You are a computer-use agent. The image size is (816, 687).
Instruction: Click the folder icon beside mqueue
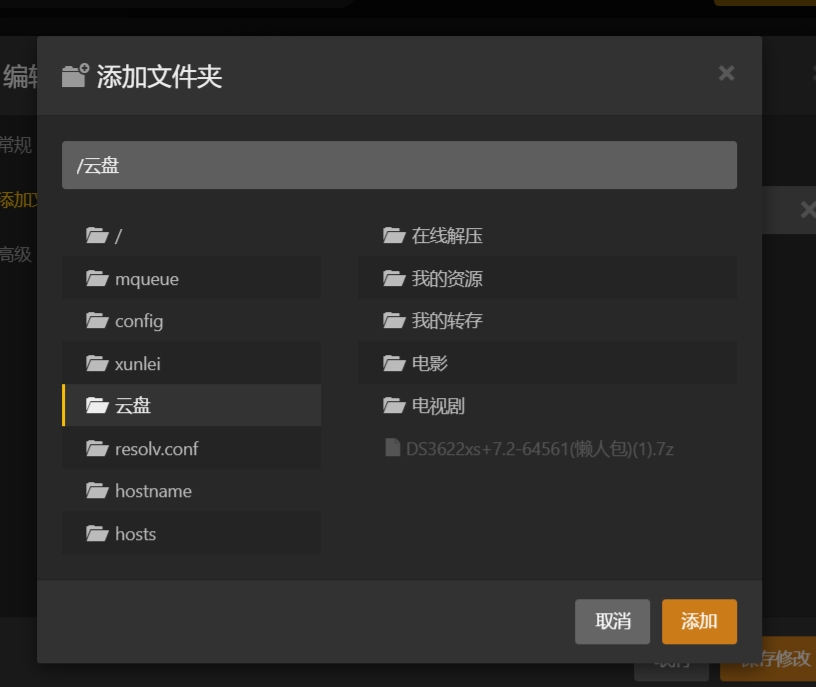point(97,278)
